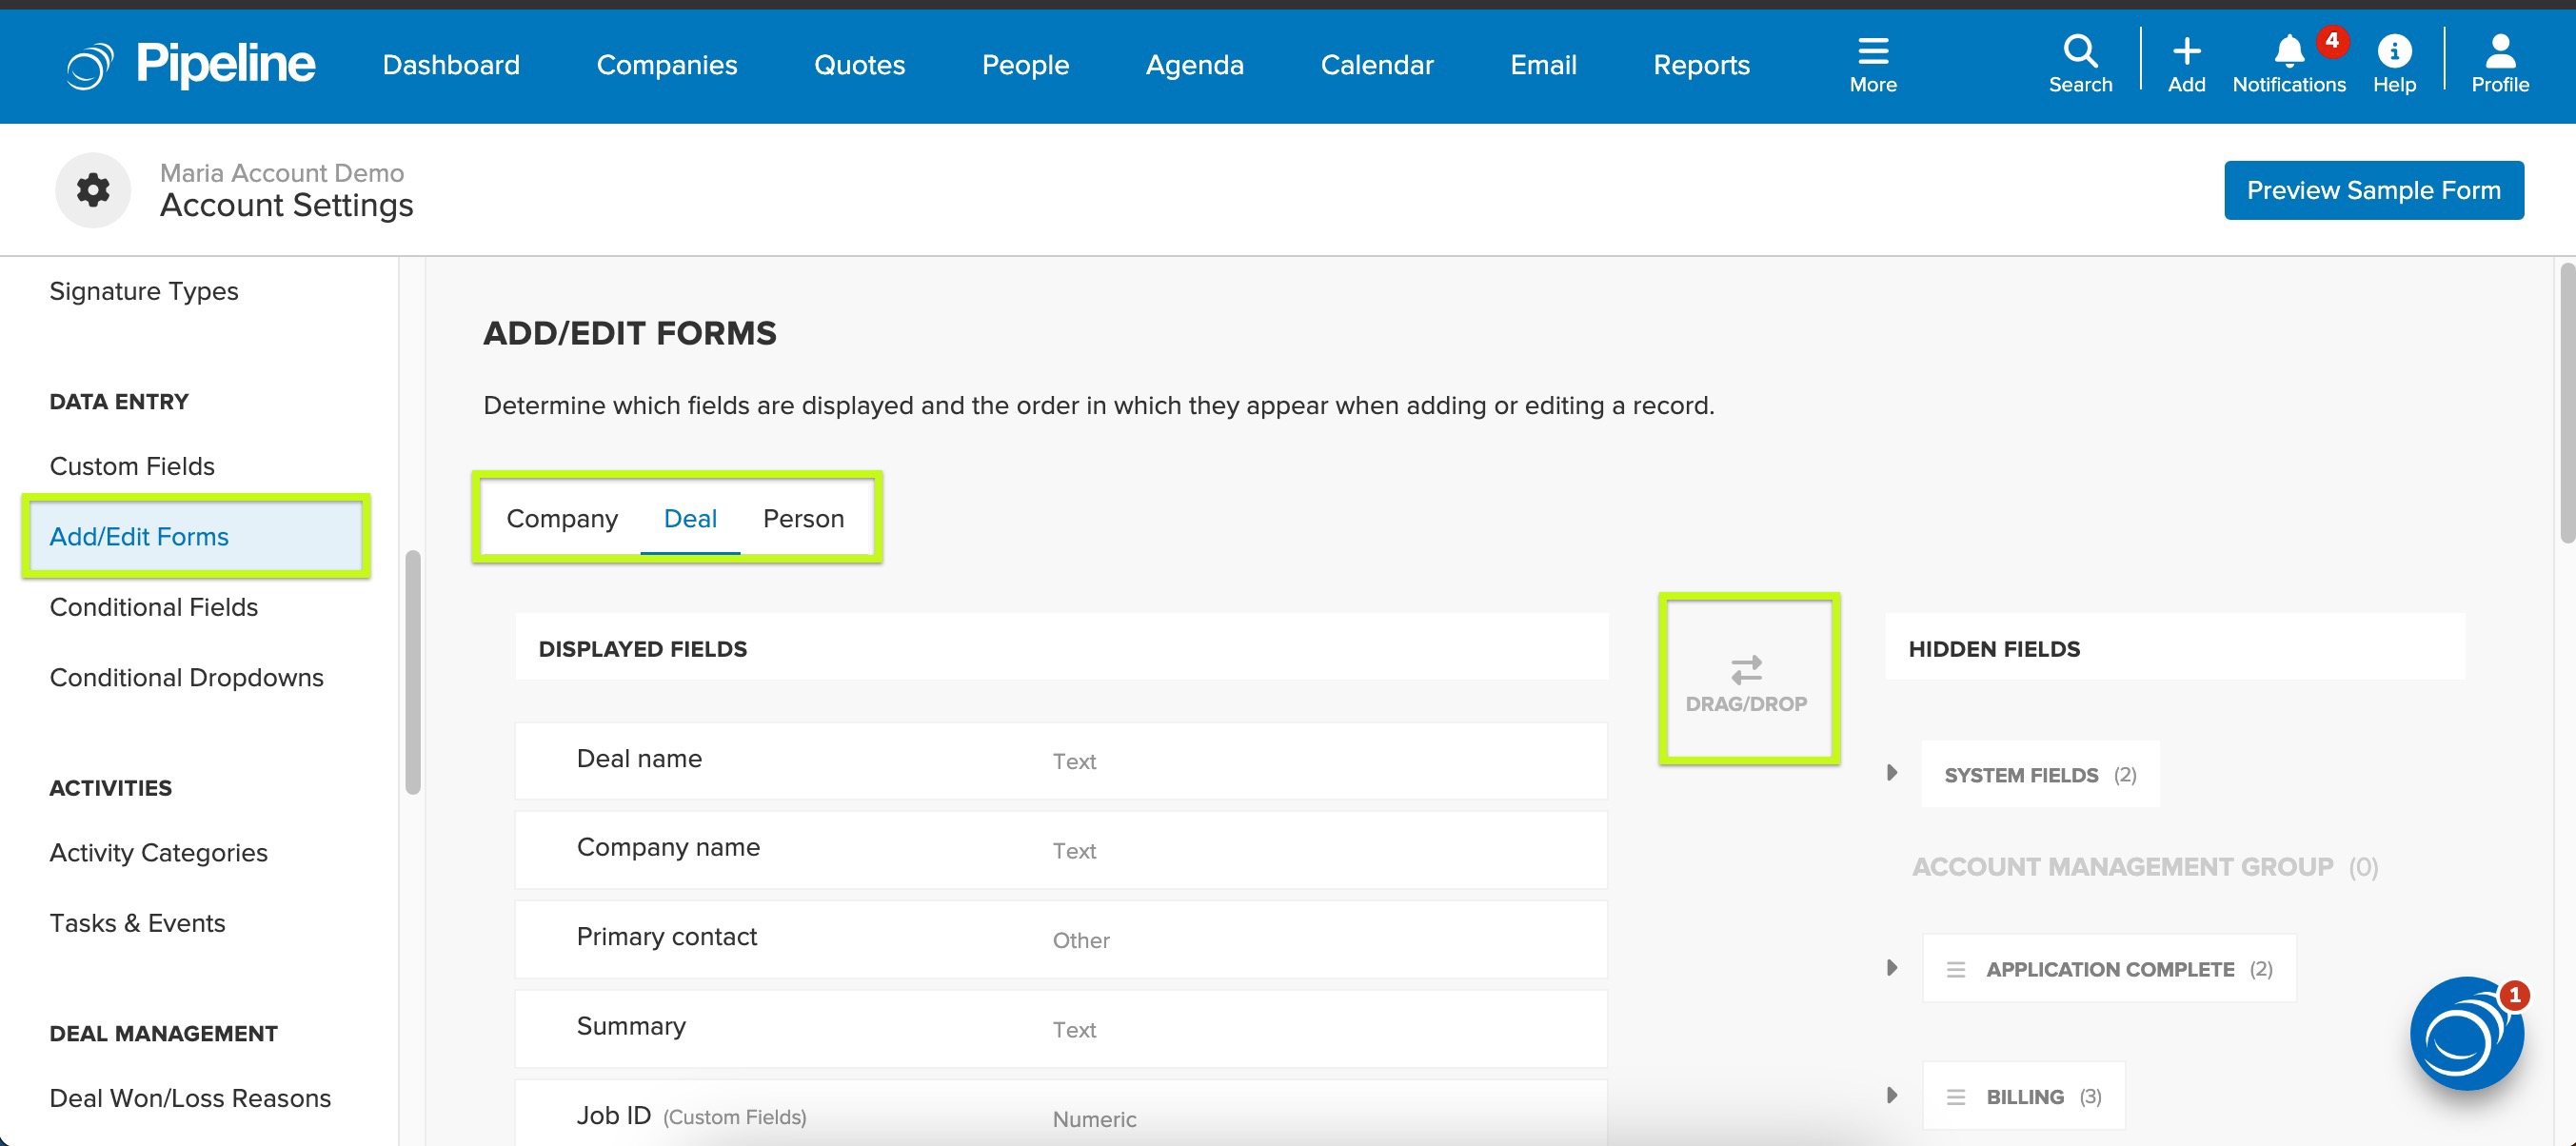Click the sidebar scrollbar thumb
Viewport: 2576px width, 1146px height.
pyautogui.click(x=412, y=672)
